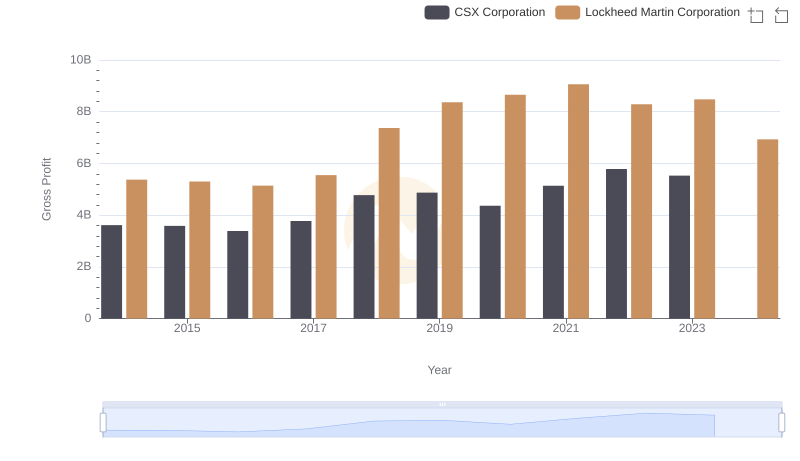Image resolution: width=800 pixels, height=461 pixels.
Task: Click the left handle of the zoom slider
Action: [103, 423]
